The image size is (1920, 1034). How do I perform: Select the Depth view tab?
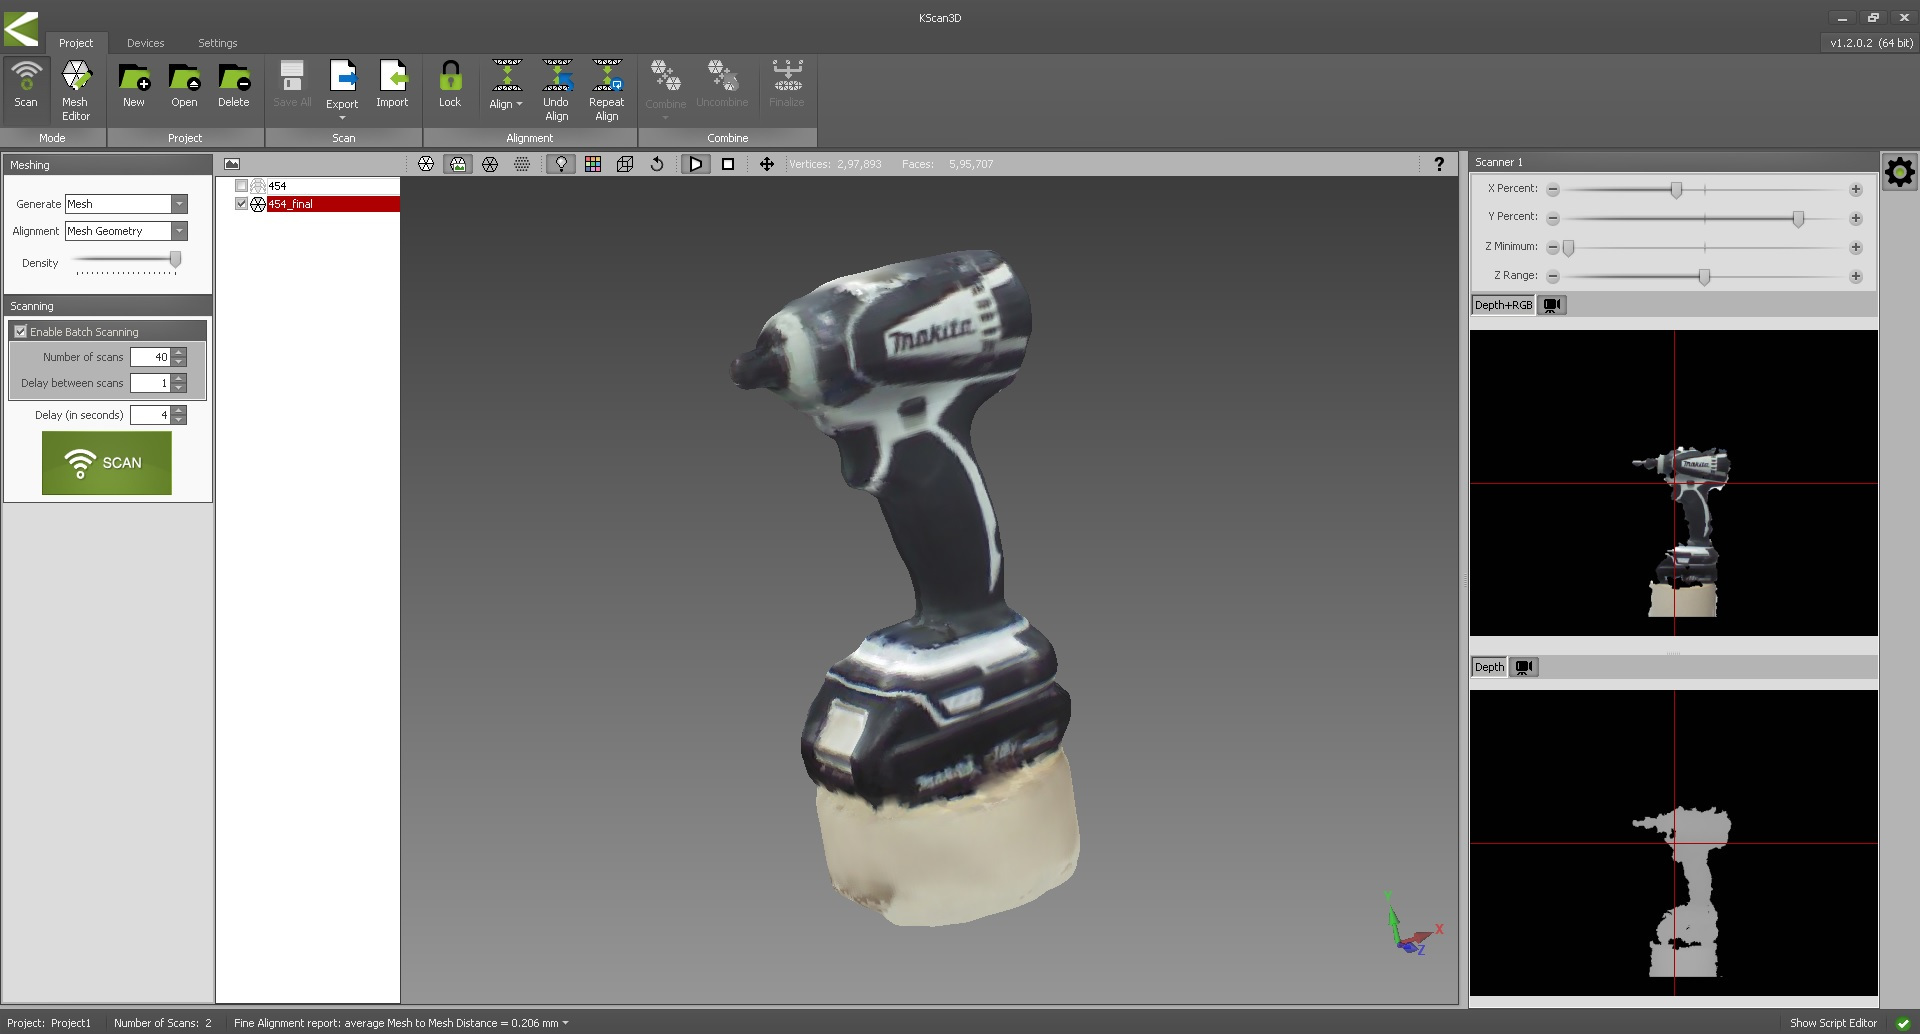[x=1489, y=667]
